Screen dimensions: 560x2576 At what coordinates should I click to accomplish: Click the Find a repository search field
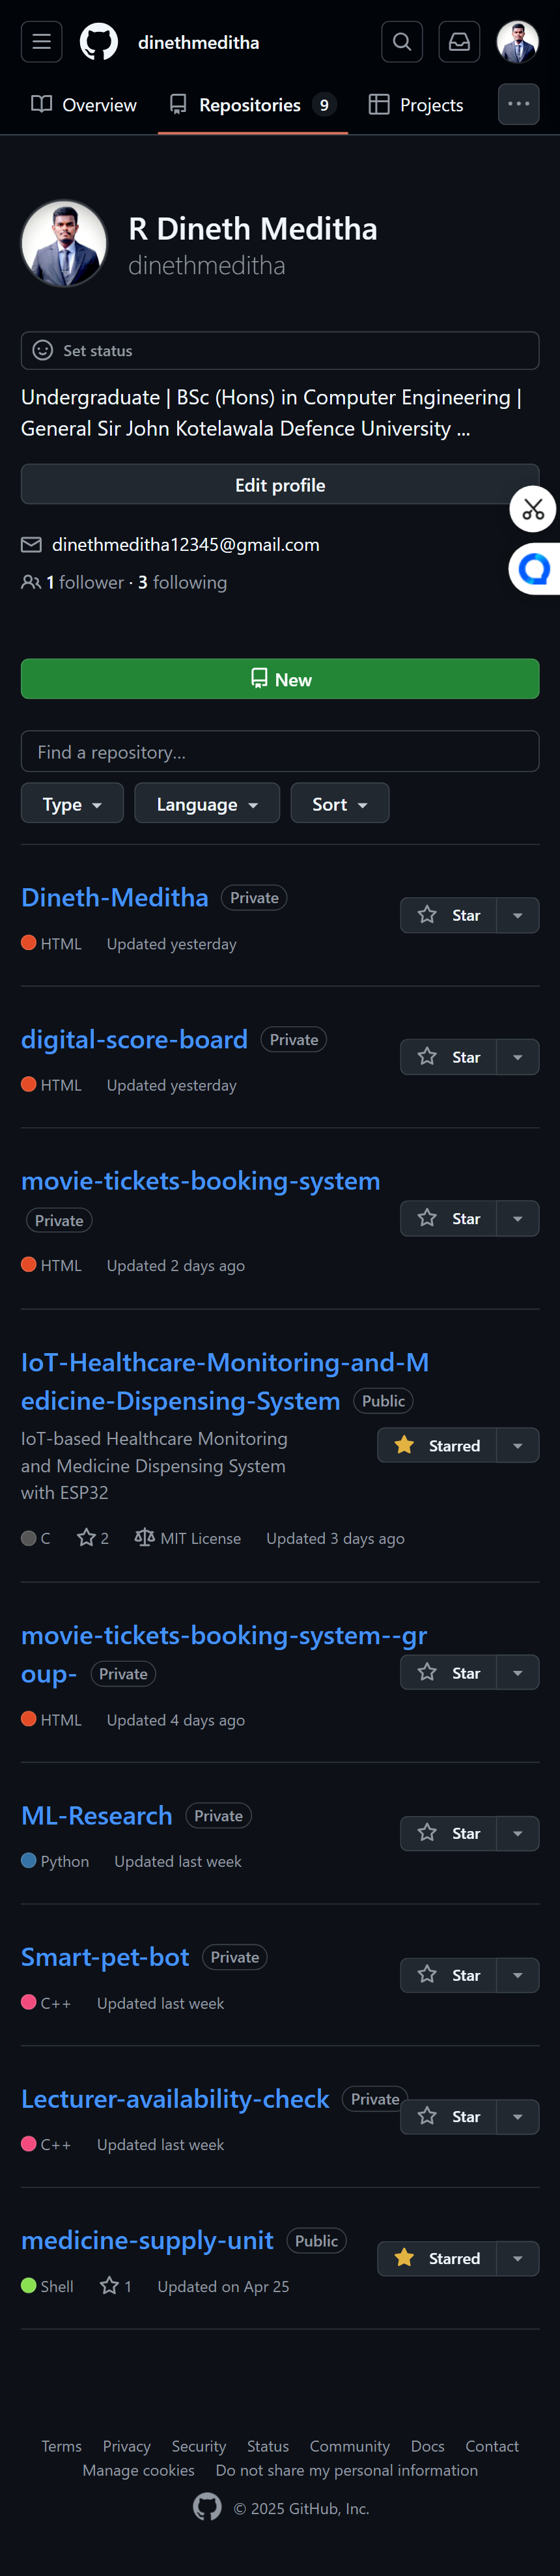(x=280, y=751)
